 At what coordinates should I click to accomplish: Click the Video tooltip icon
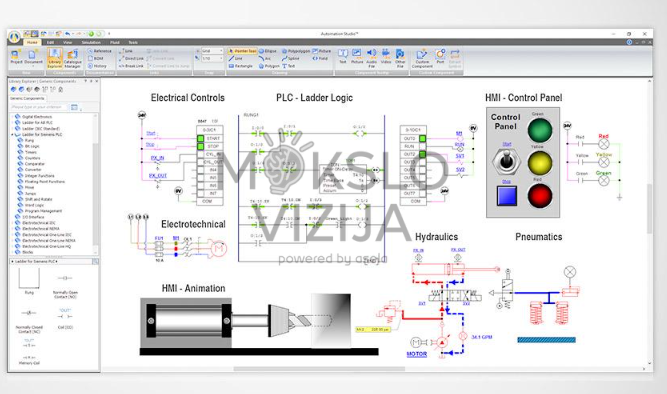tap(385, 56)
